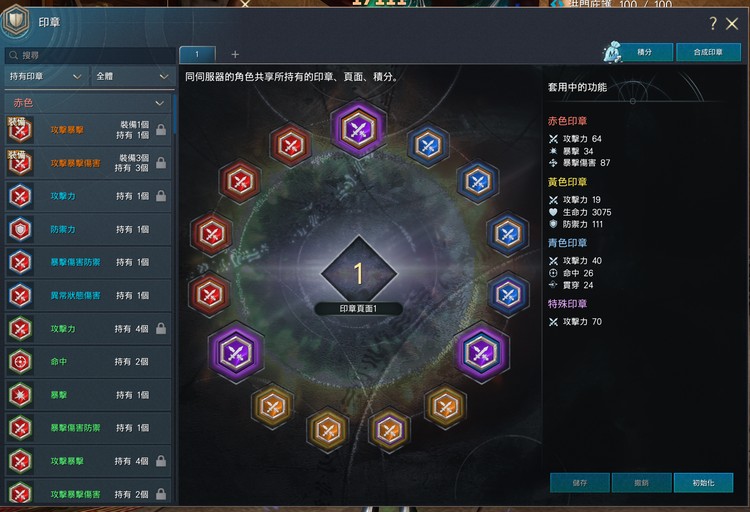Image resolution: width=750 pixels, height=512 pixels.
Task: Select the bottom-right purple special seal slot
Action: 482,352
